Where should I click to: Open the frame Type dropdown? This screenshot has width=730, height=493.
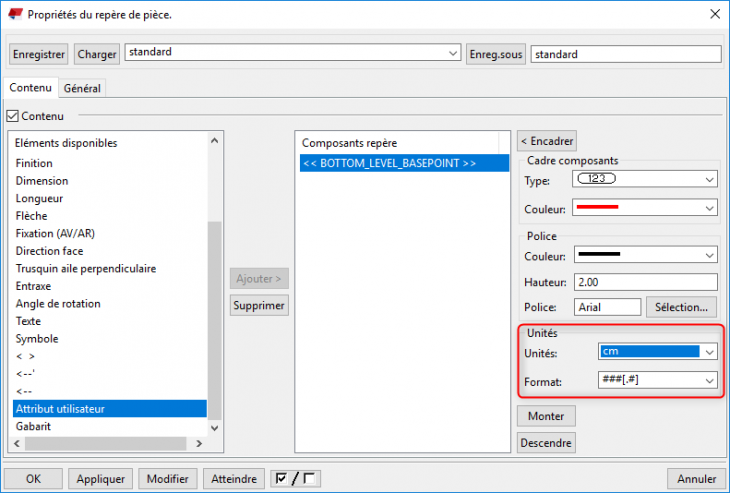646,179
